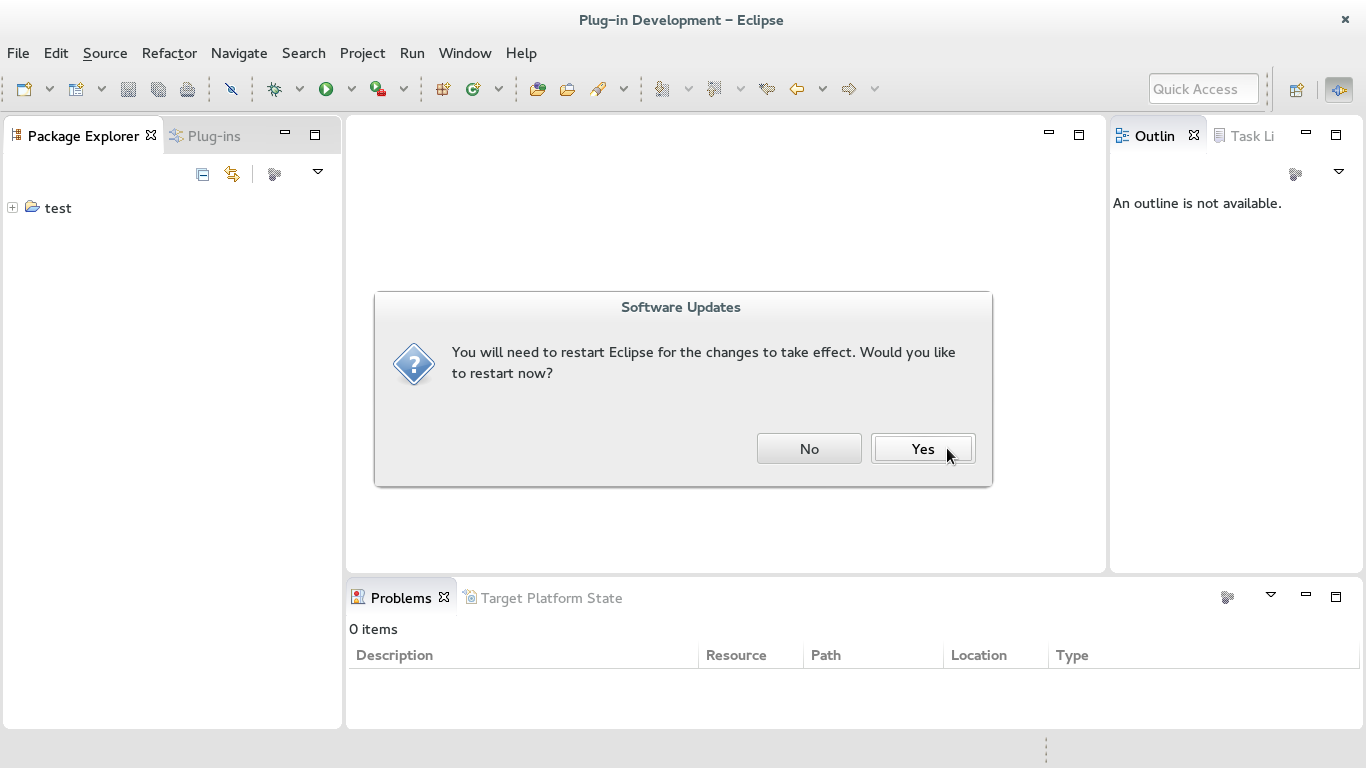1366x768 pixels.
Task: Toggle Link with Editor in Package Explorer
Action: click(x=232, y=174)
